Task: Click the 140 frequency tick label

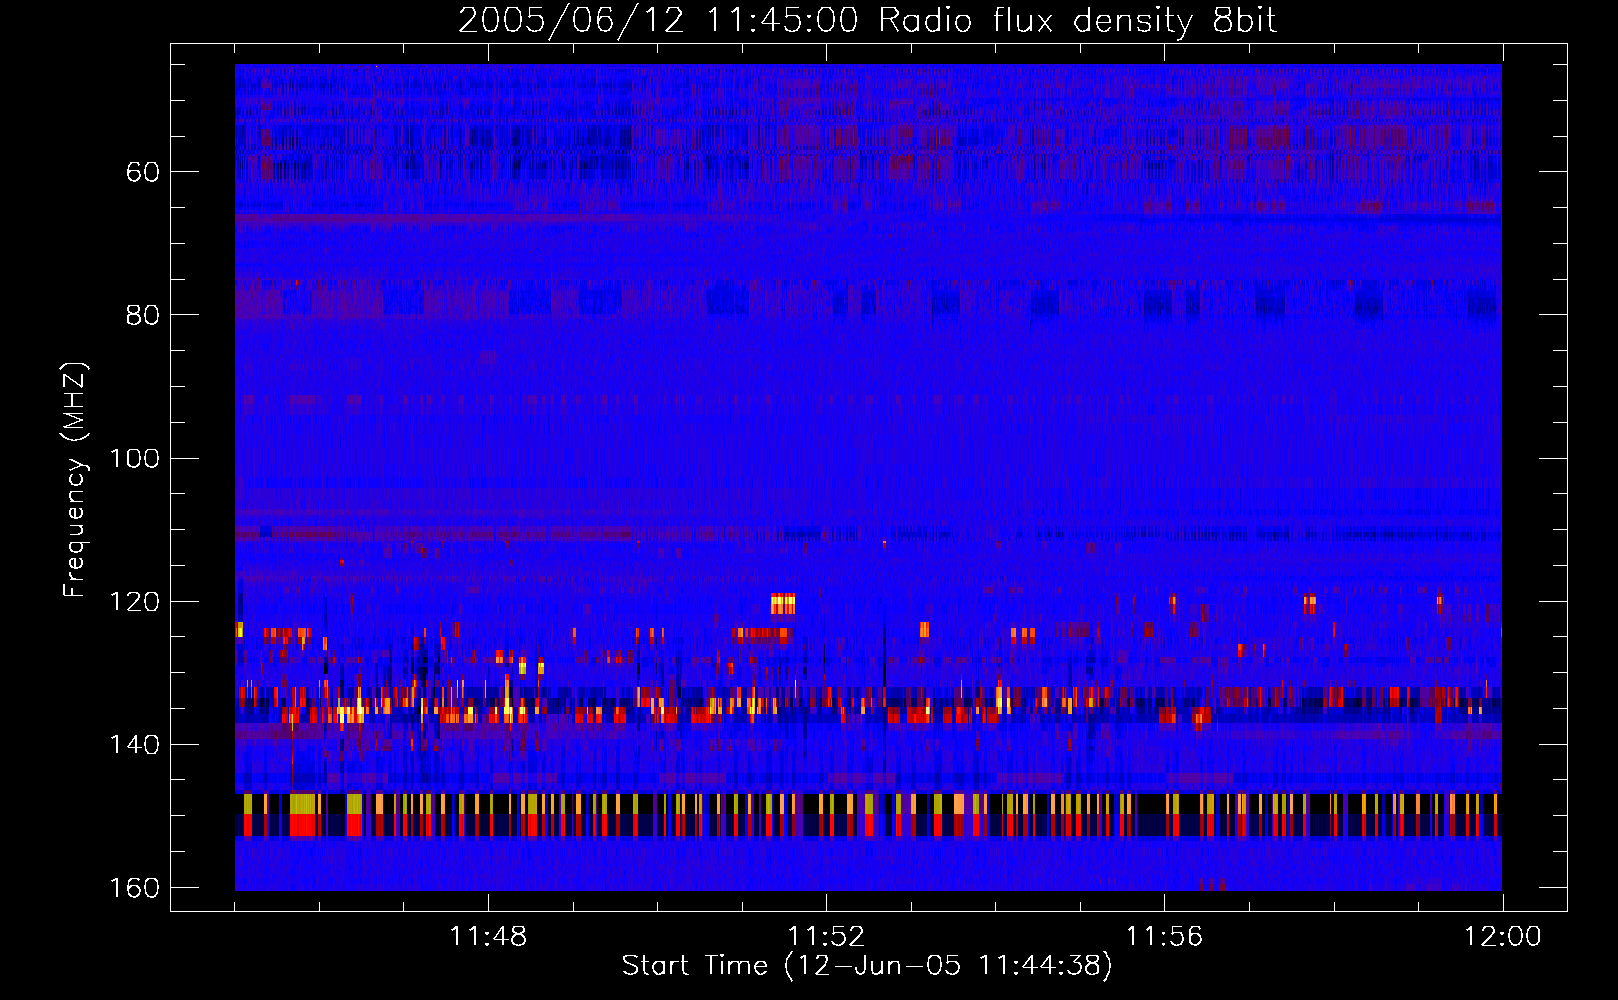Action: [x=135, y=744]
